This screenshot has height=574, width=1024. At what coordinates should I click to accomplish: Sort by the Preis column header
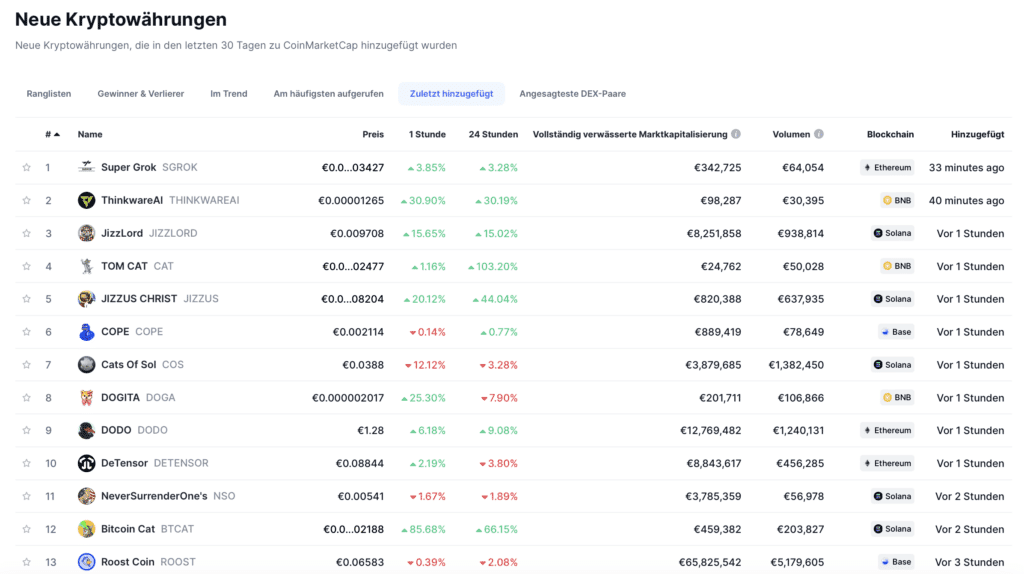pos(372,134)
